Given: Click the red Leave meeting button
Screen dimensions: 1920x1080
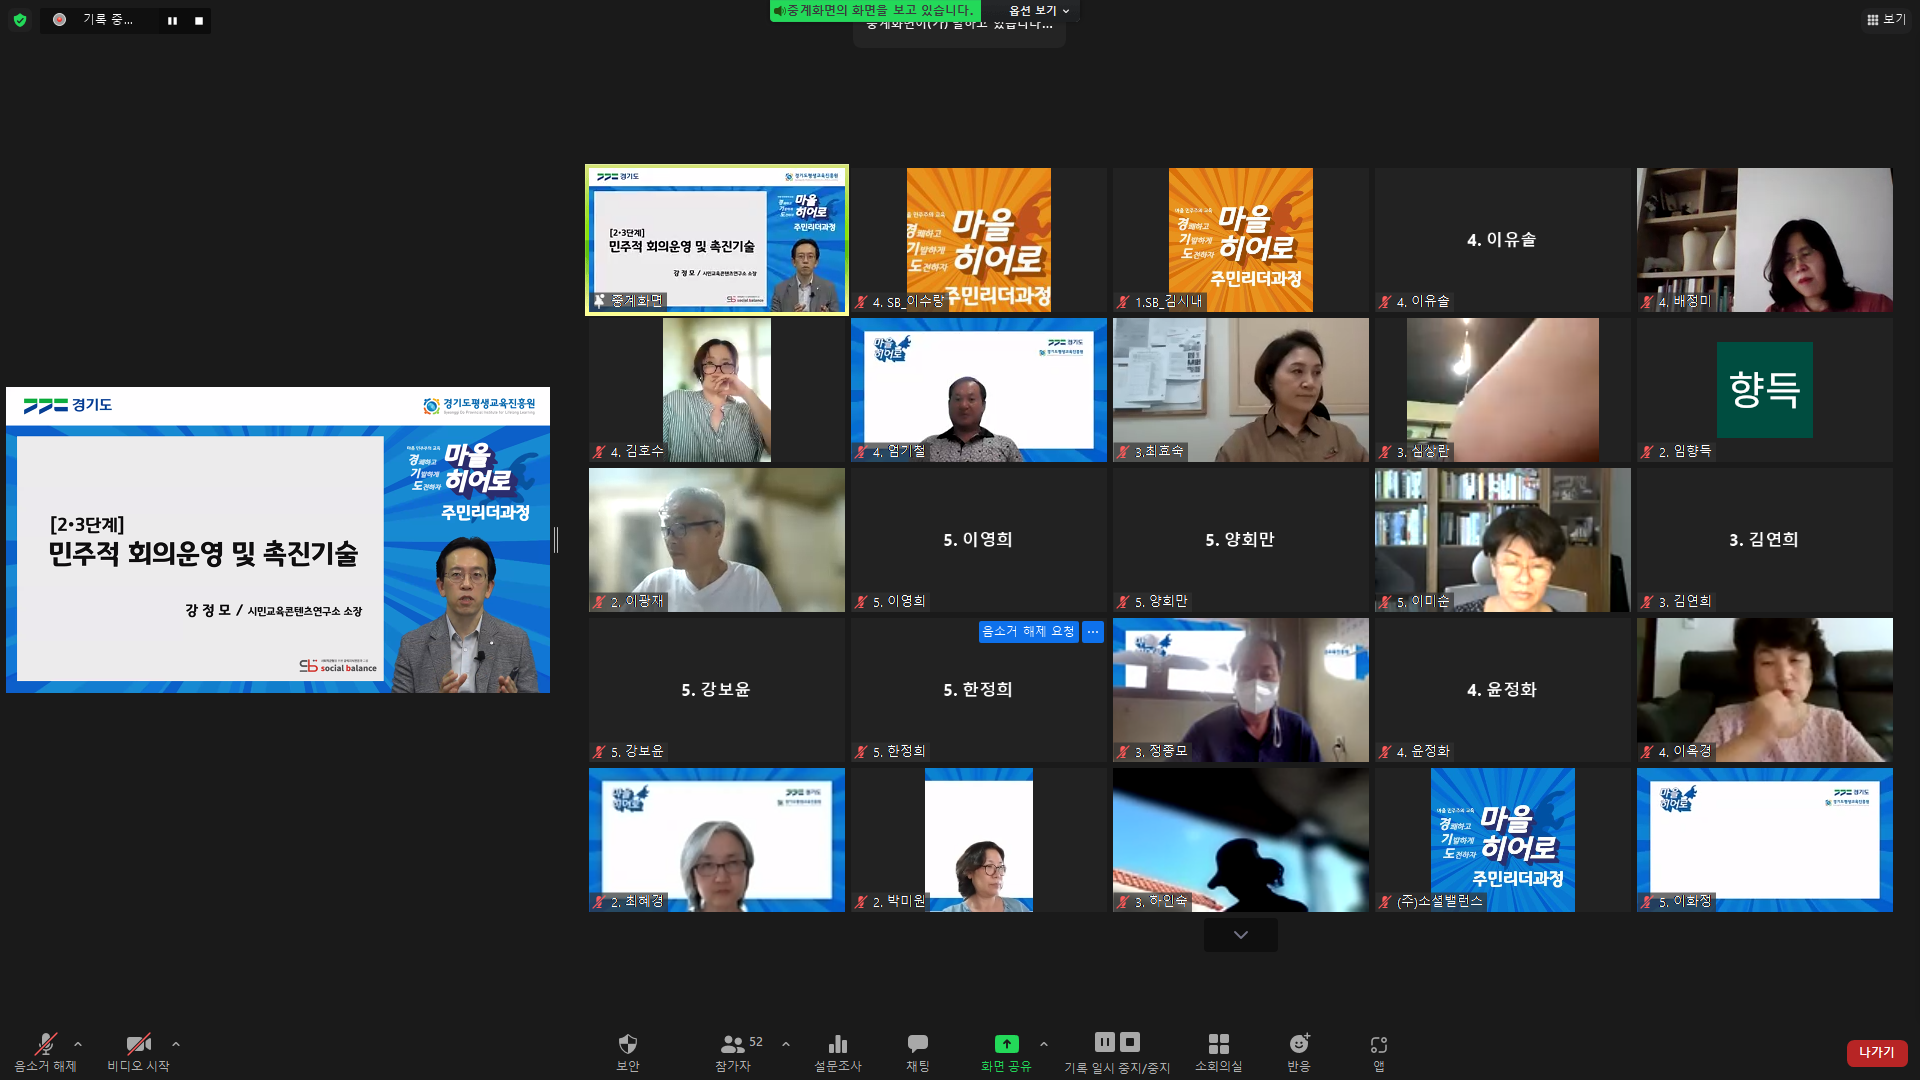Looking at the screenshot, I should point(1876,1052).
